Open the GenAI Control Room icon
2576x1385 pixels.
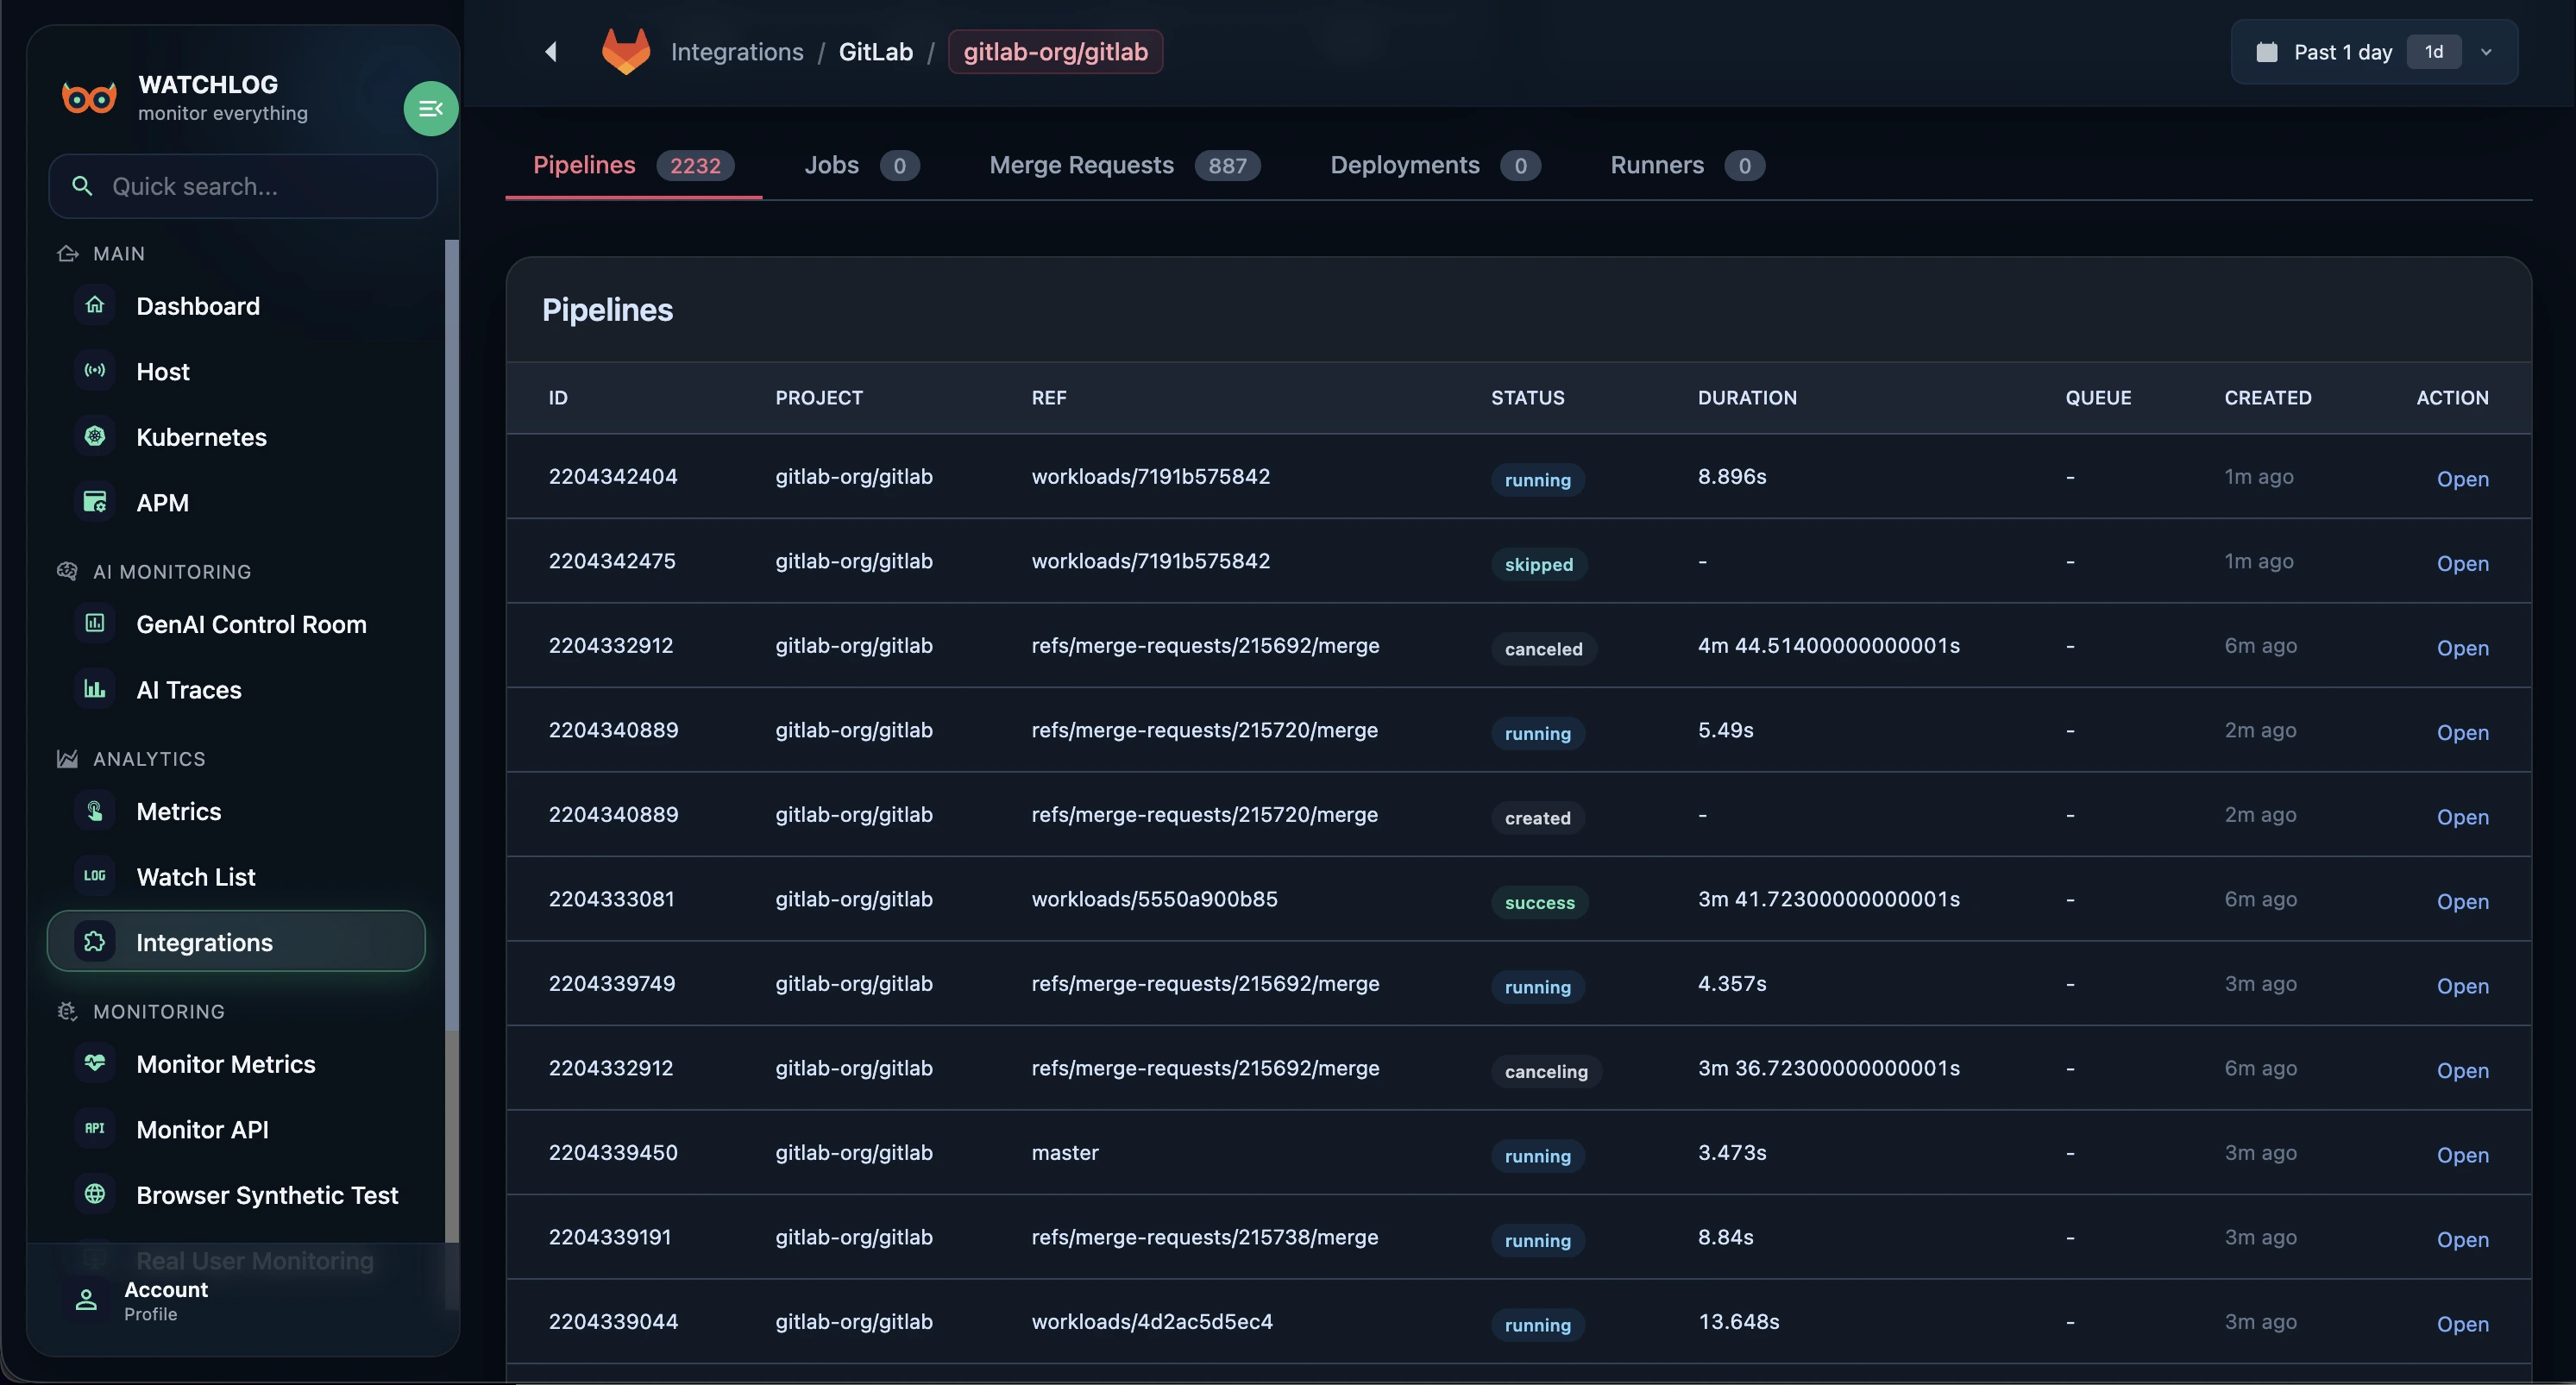94,623
